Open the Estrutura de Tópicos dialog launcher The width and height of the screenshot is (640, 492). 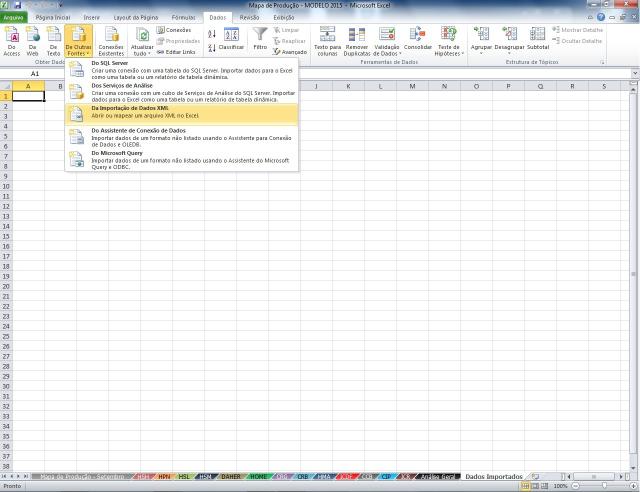[602, 62]
